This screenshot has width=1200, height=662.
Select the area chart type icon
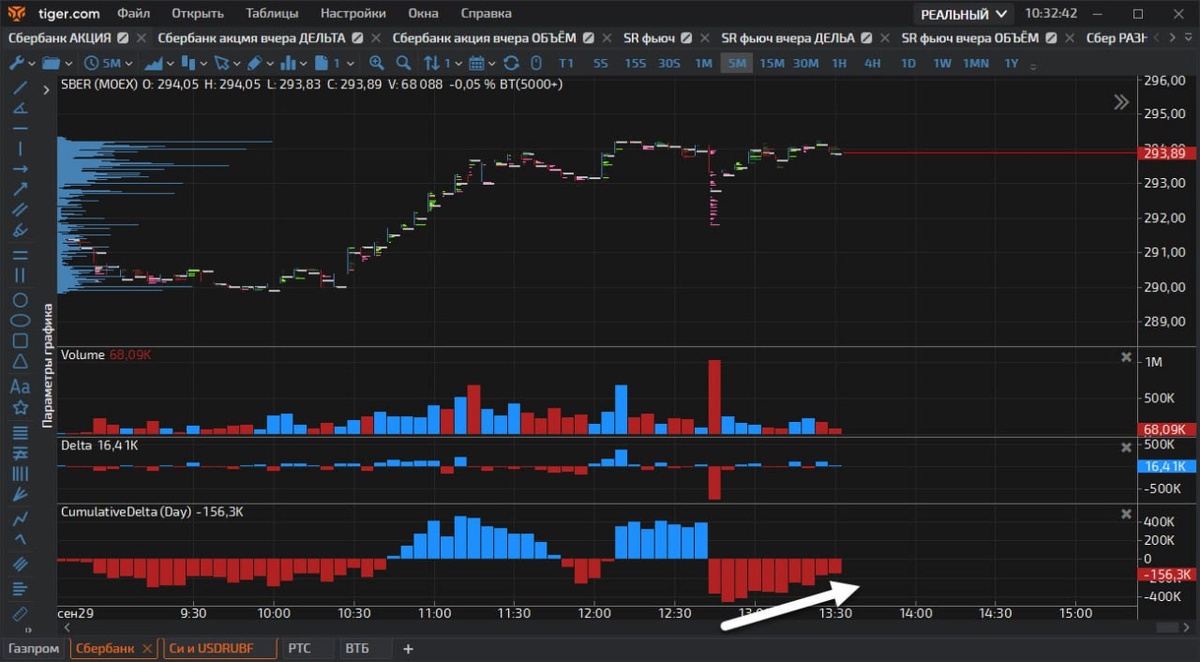(153, 63)
